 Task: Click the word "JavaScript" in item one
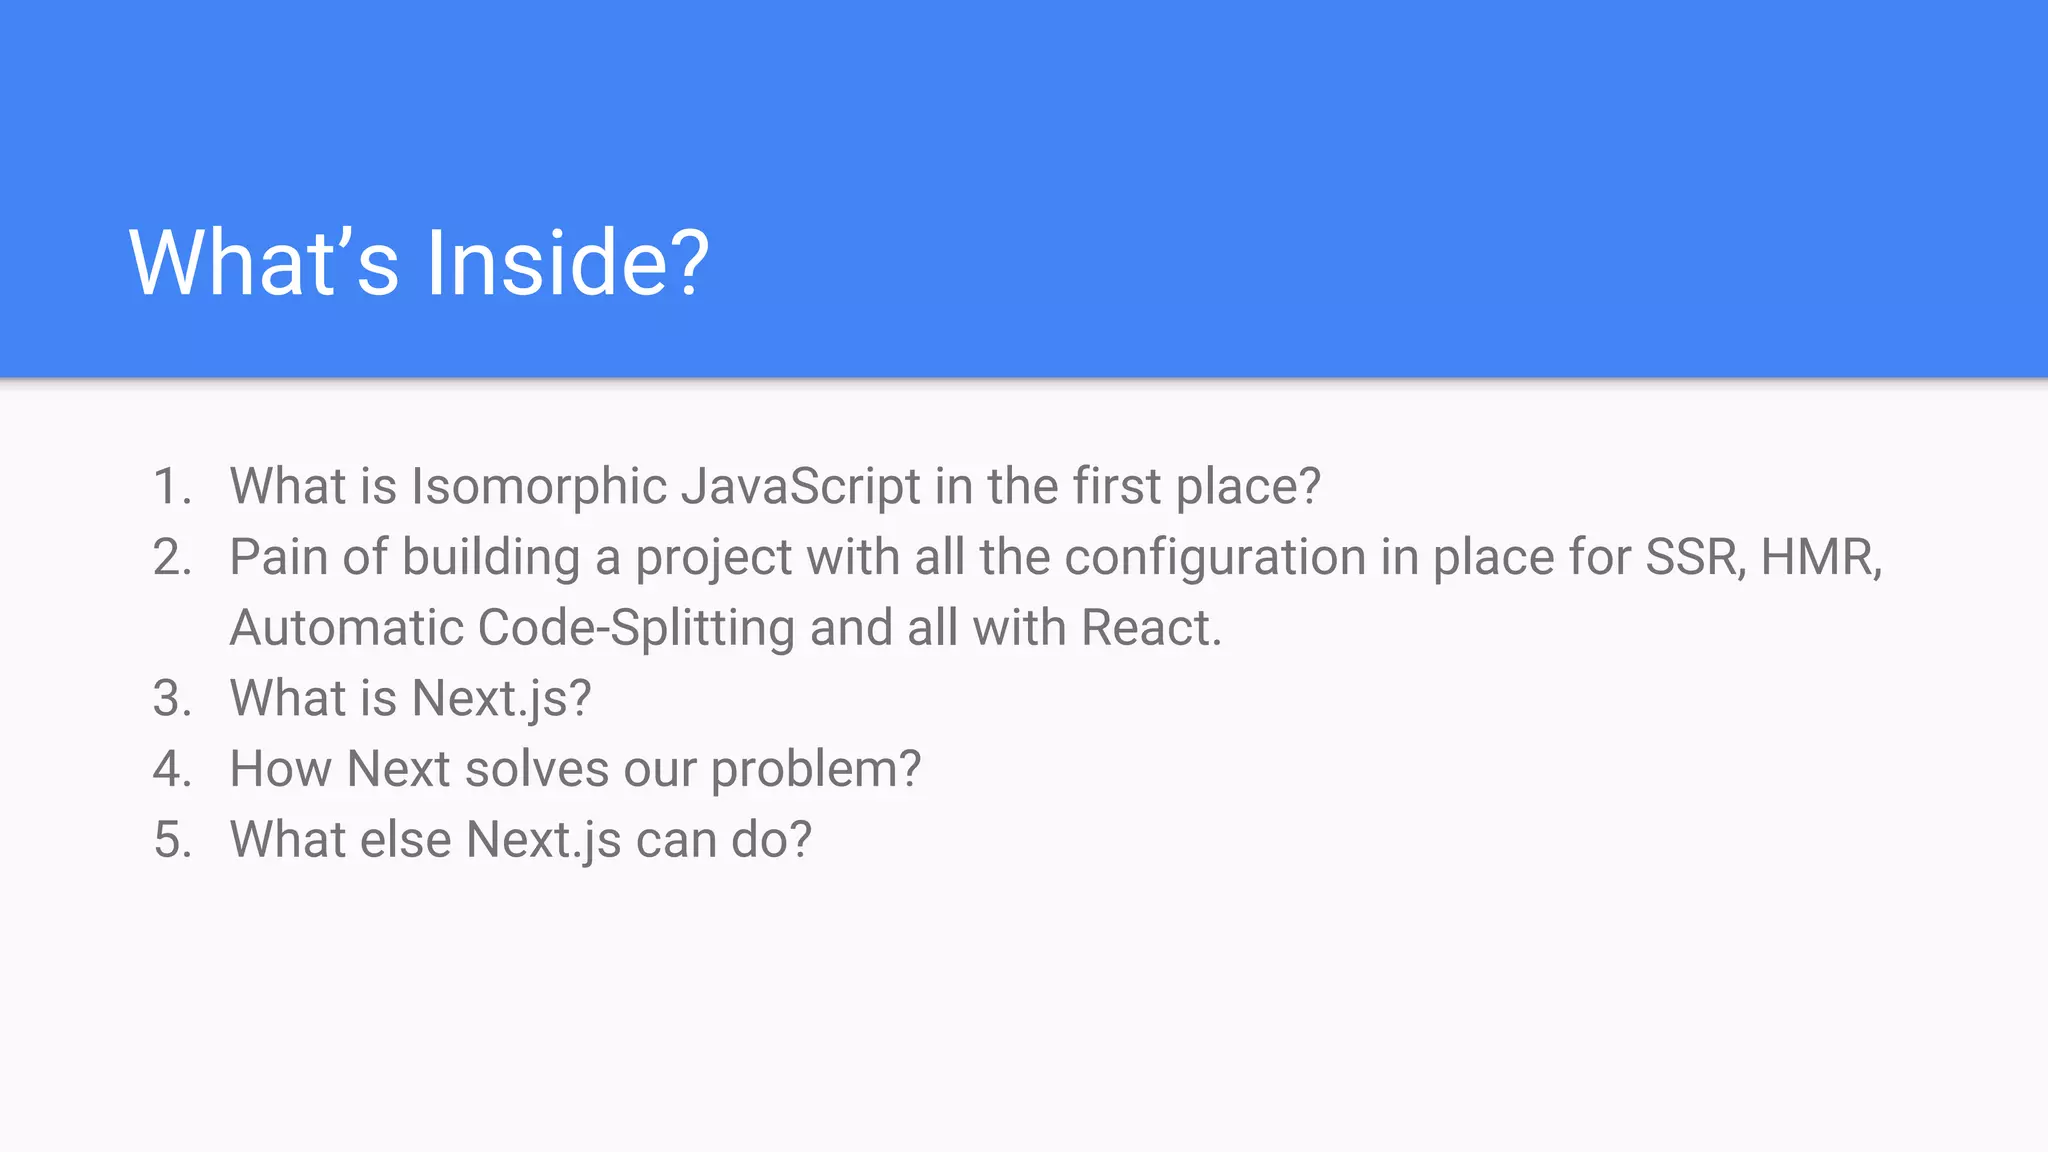(801, 487)
